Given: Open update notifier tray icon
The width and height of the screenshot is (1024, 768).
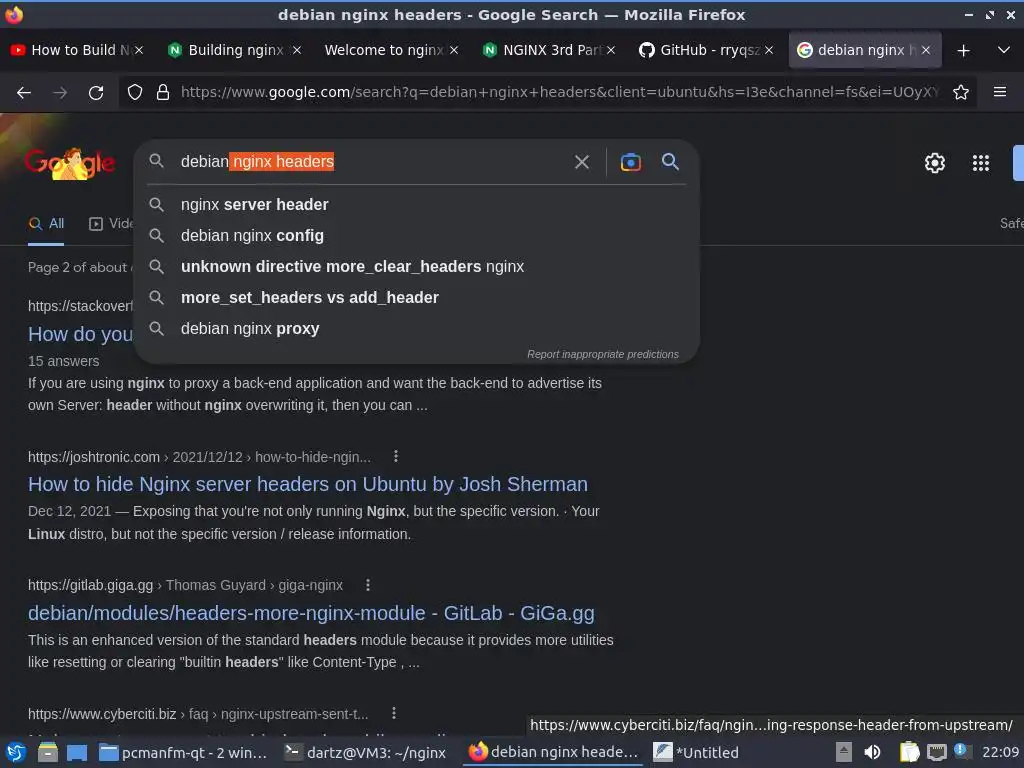Looking at the screenshot, I should 962,751.
